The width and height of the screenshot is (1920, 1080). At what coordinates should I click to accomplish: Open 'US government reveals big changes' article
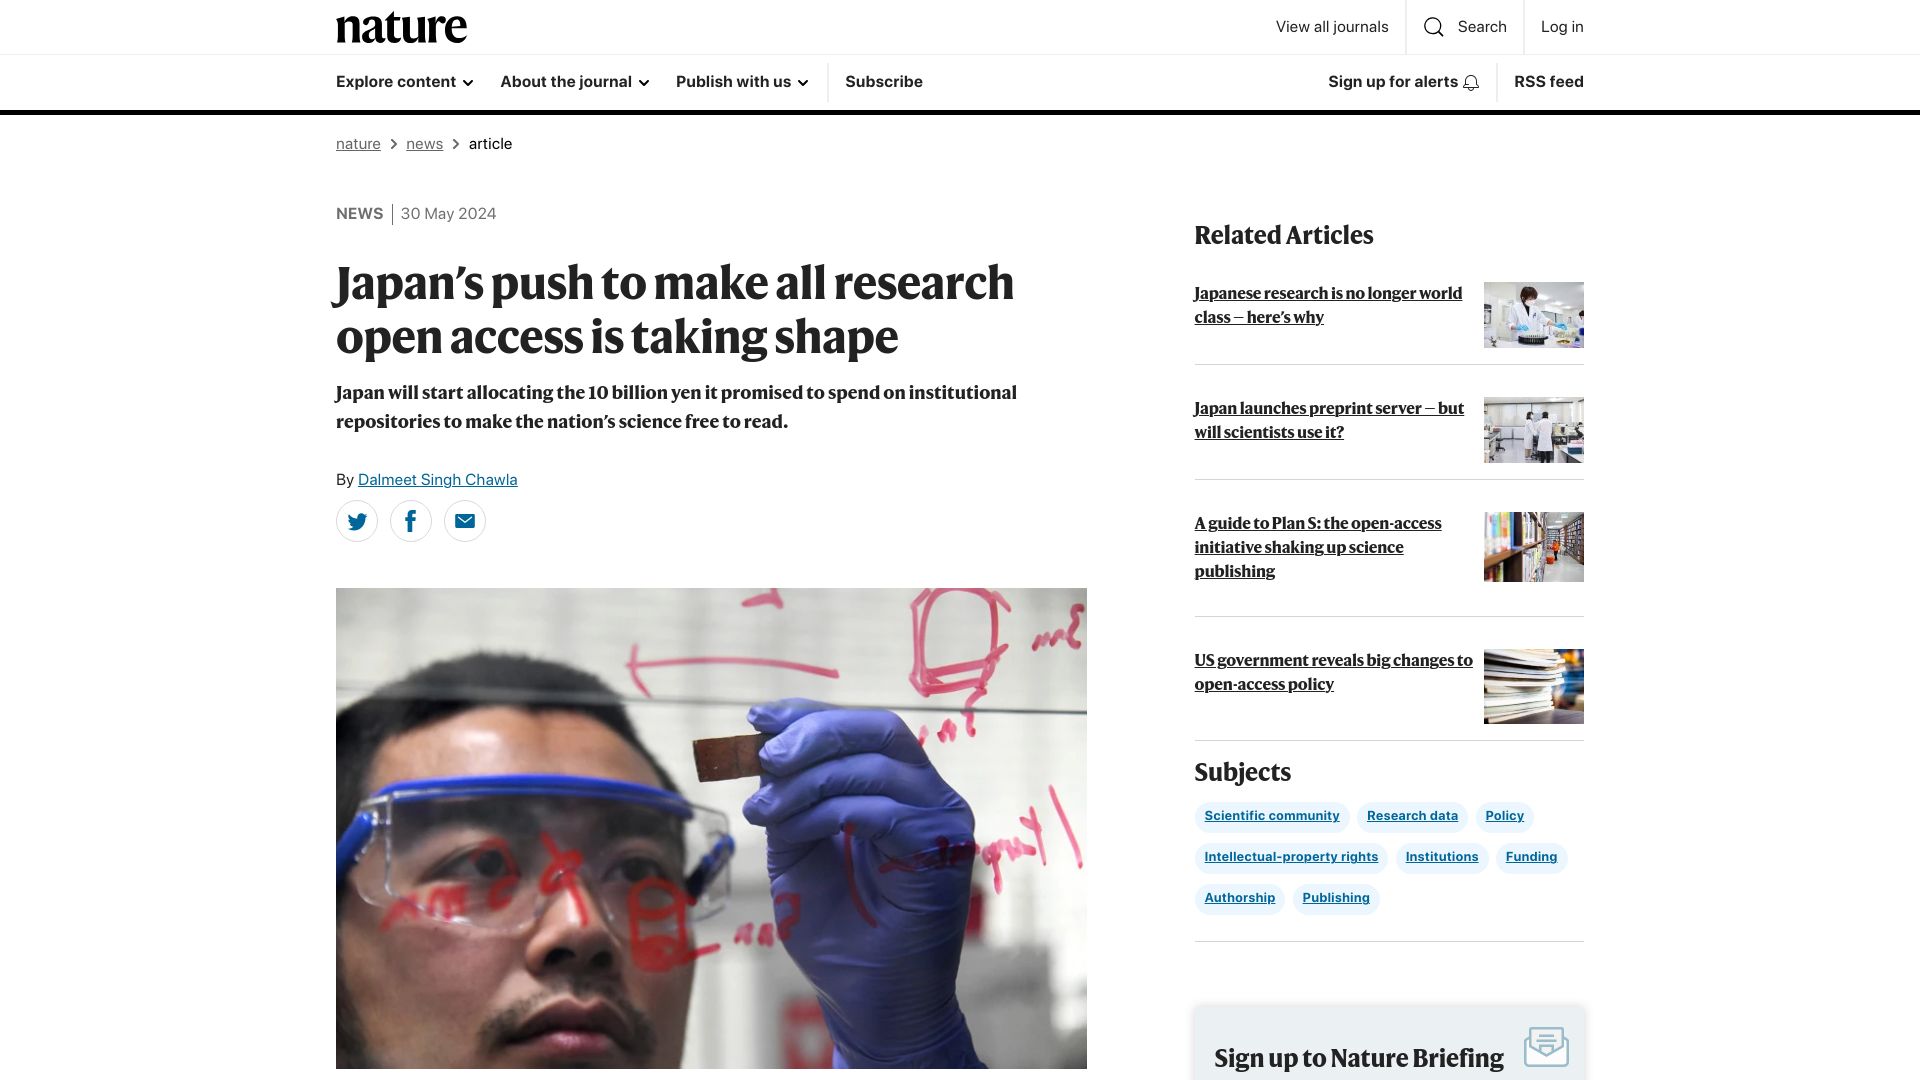click(x=1333, y=672)
